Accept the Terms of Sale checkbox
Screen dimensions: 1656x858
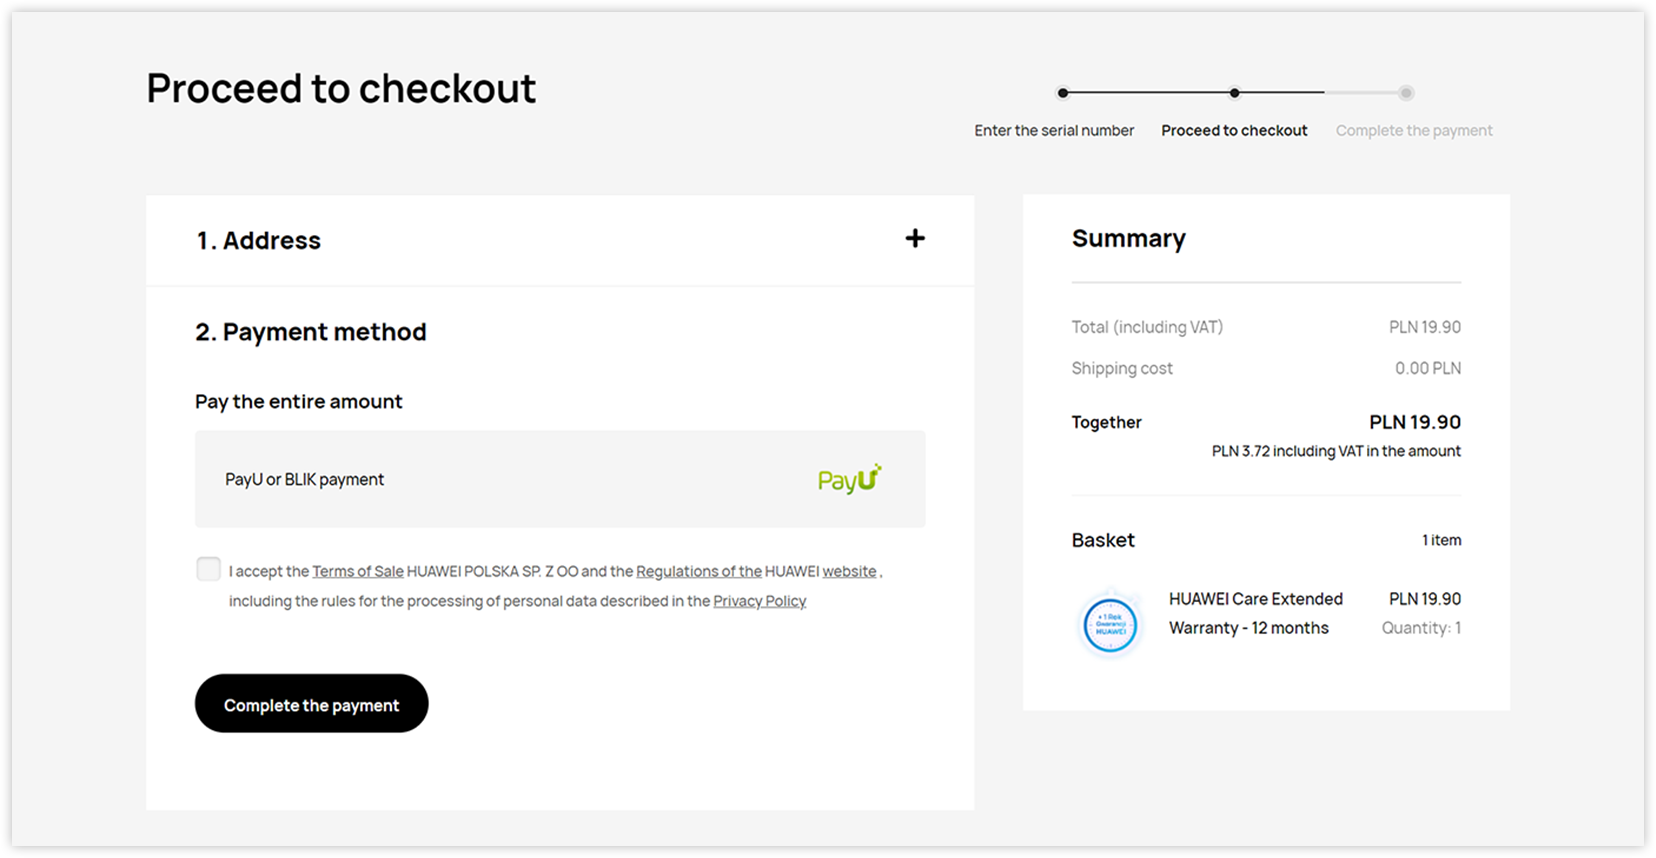click(x=208, y=569)
